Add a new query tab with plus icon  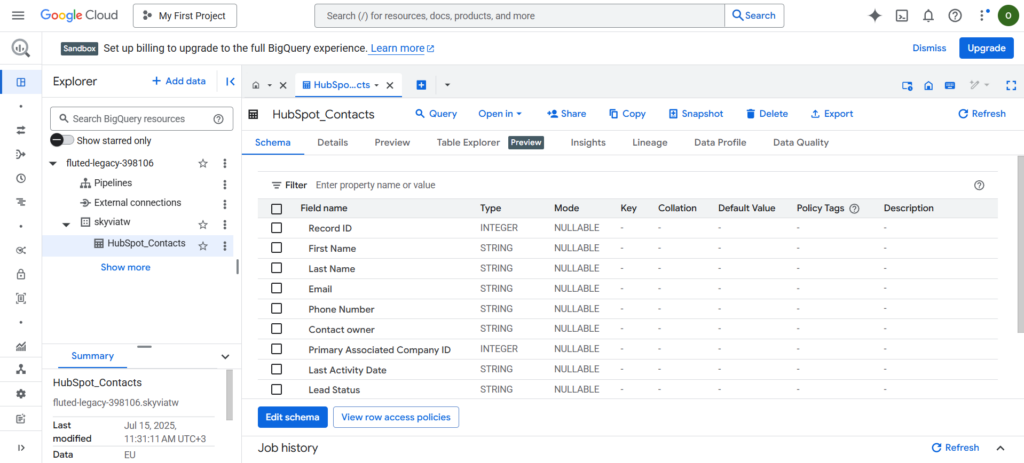[x=421, y=85]
